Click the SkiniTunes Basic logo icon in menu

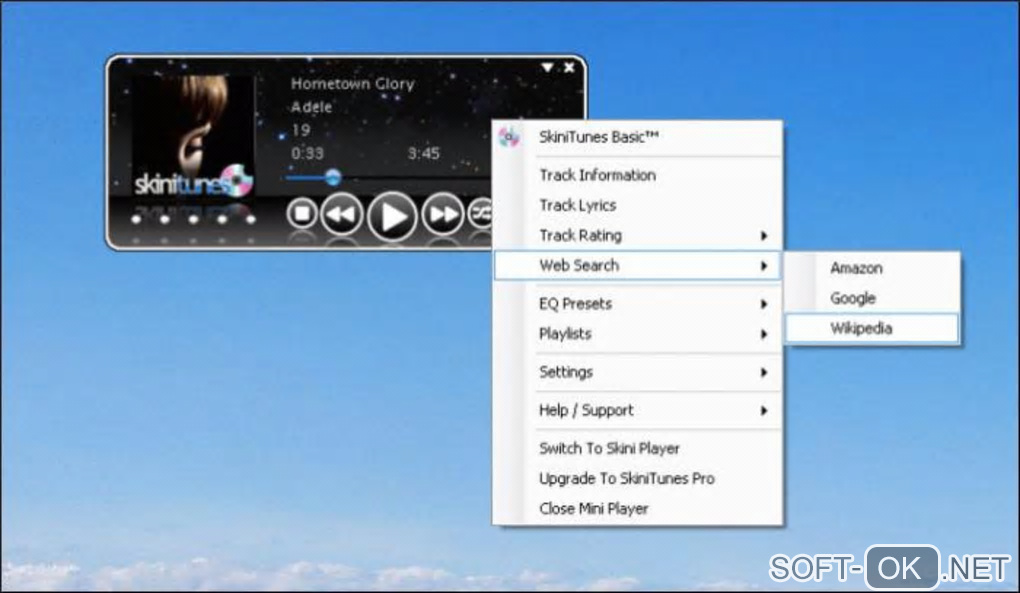509,137
